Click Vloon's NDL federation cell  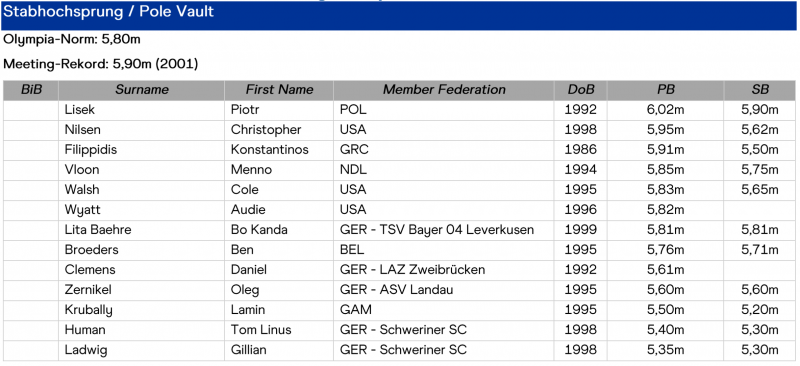pyautogui.click(x=444, y=170)
